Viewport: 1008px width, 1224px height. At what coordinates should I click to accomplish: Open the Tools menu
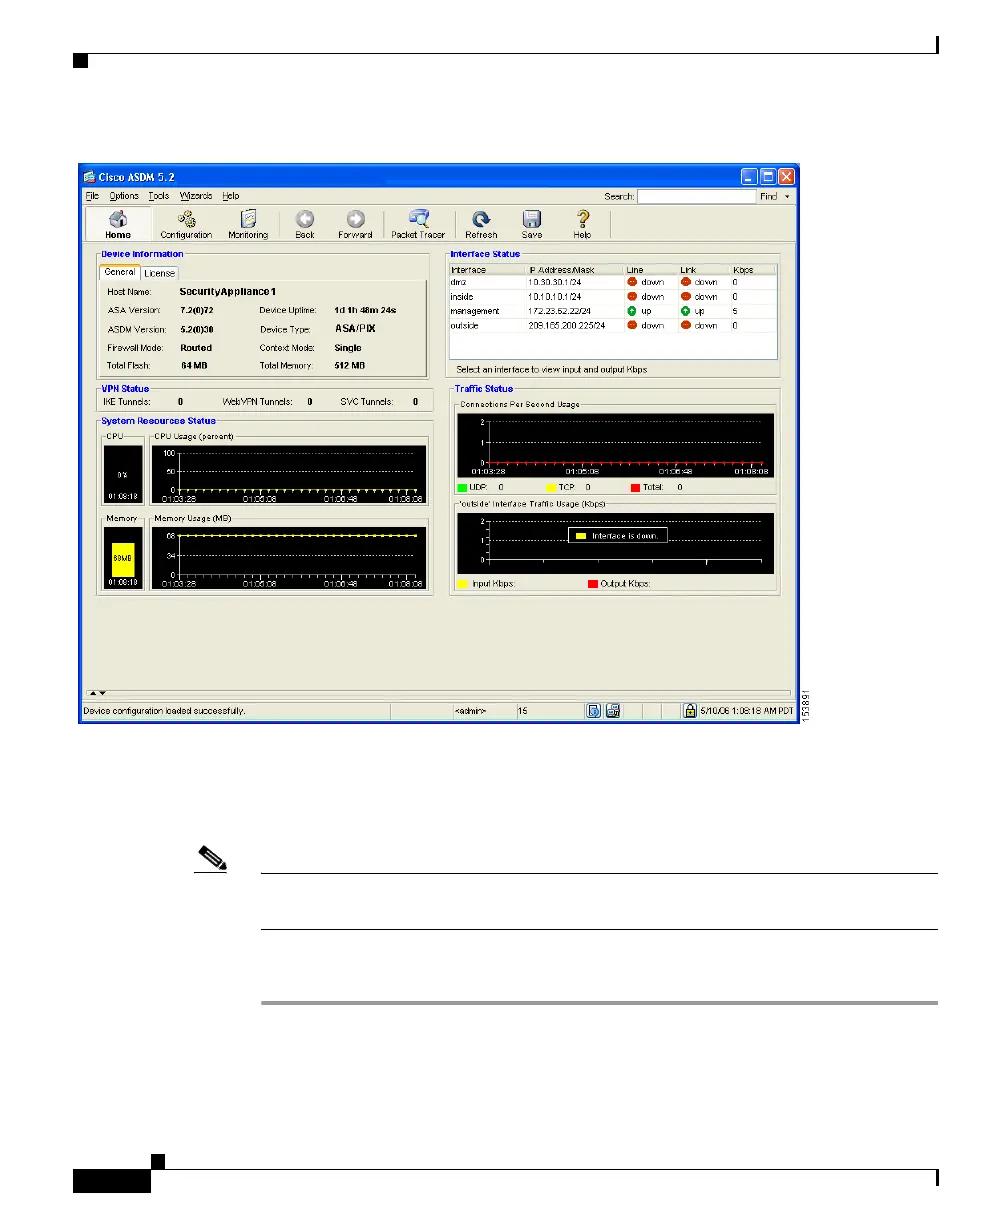point(159,196)
